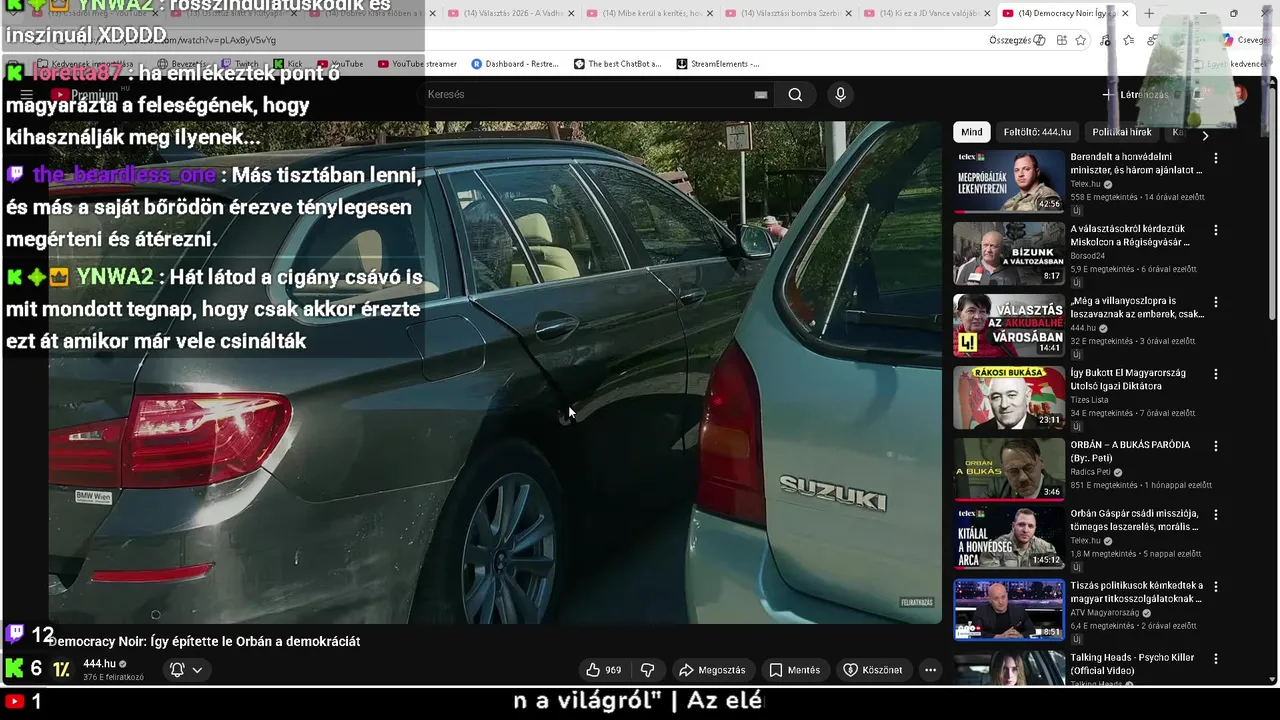1280x720 pixels.
Task: Select the 'Politikai hírek' filter chip
Action: coord(1122,132)
